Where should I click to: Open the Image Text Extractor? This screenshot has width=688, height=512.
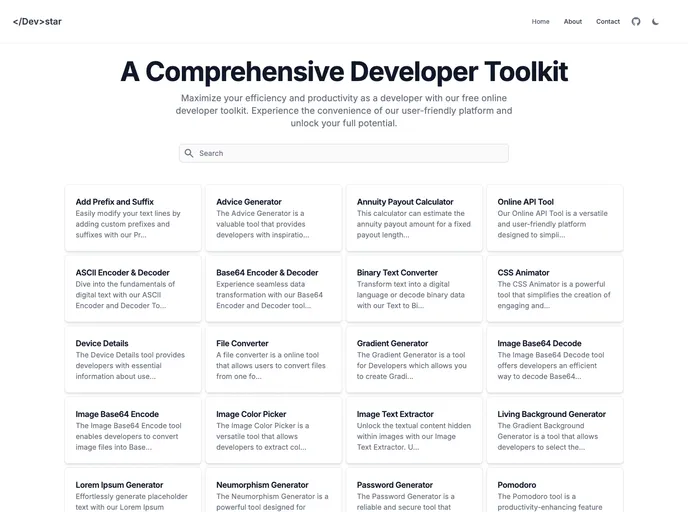point(414,430)
